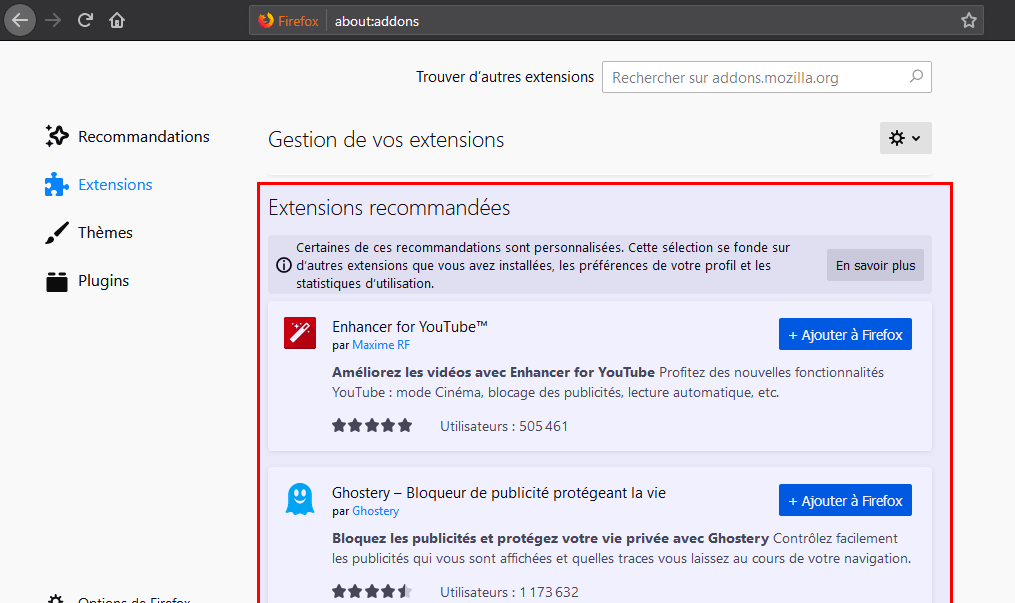Bookmark this page with star icon
The width and height of the screenshot is (1015, 603).
(968, 20)
